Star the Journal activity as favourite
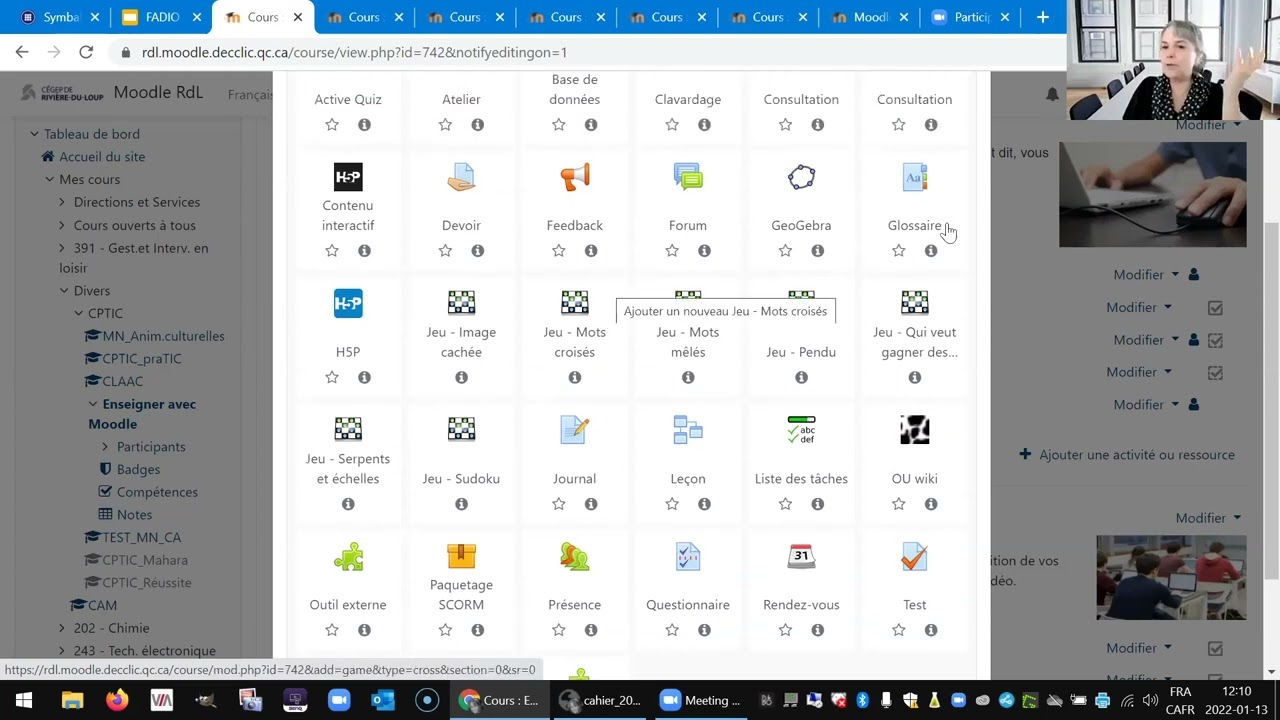 click(559, 504)
